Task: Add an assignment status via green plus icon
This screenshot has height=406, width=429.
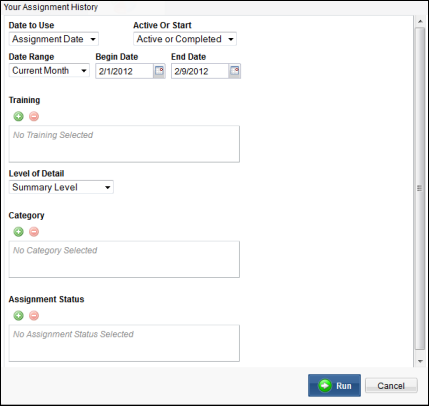Action: click(19, 315)
